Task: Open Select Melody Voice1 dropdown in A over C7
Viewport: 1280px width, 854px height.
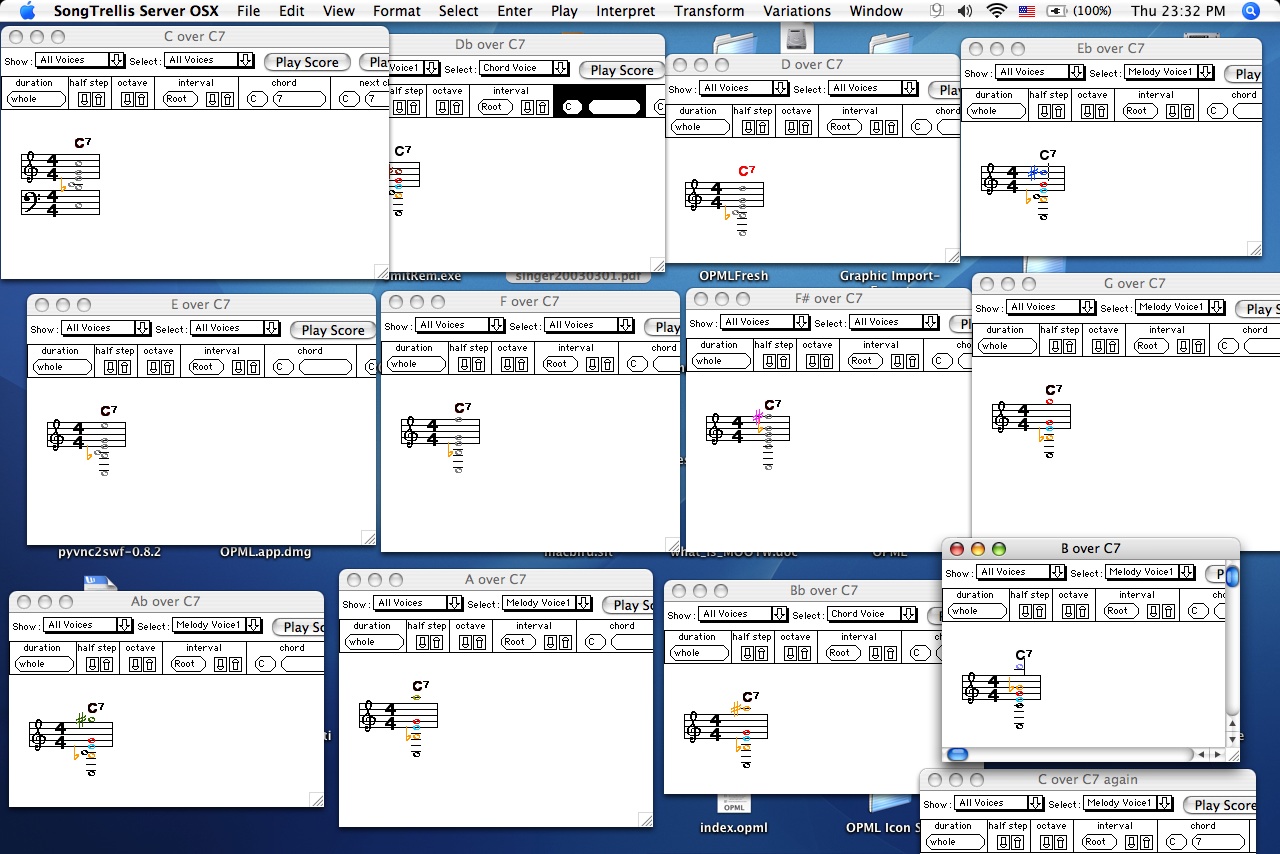Action: pyautogui.click(x=547, y=603)
